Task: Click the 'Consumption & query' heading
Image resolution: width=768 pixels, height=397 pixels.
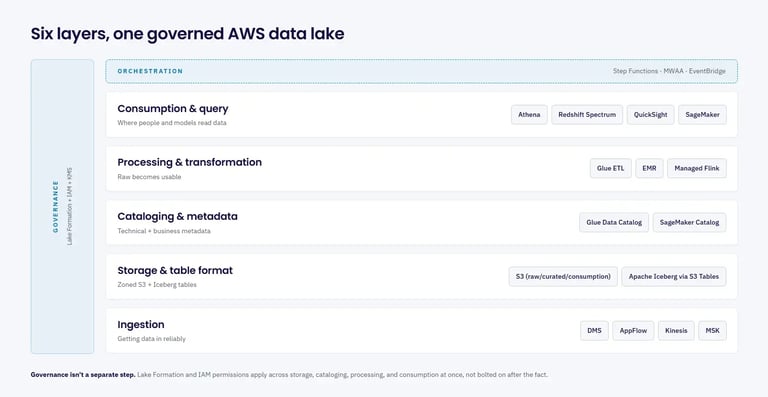Action: pyautogui.click(x=173, y=109)
